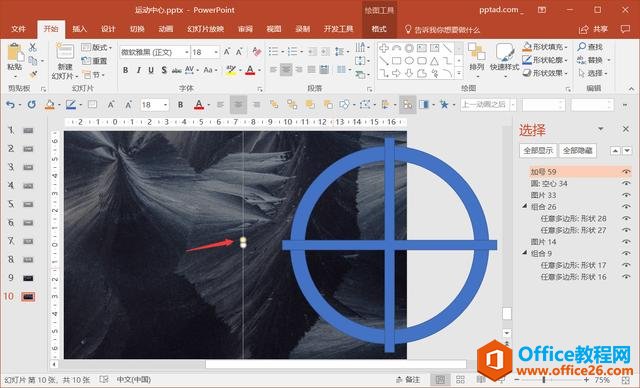This screenshot has height=388, width=640.
Task: Toggle visibility of 任意多边形: 形状 27
Action: (626, 230)
